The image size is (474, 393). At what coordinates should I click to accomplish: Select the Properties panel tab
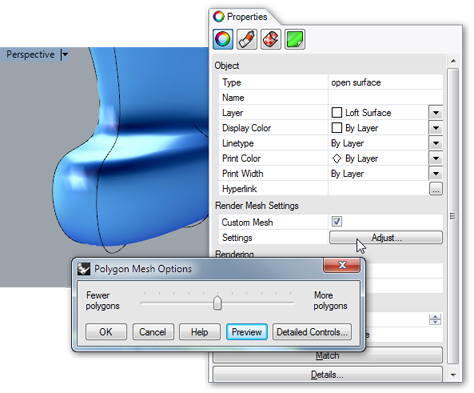(x=241, y=16)
